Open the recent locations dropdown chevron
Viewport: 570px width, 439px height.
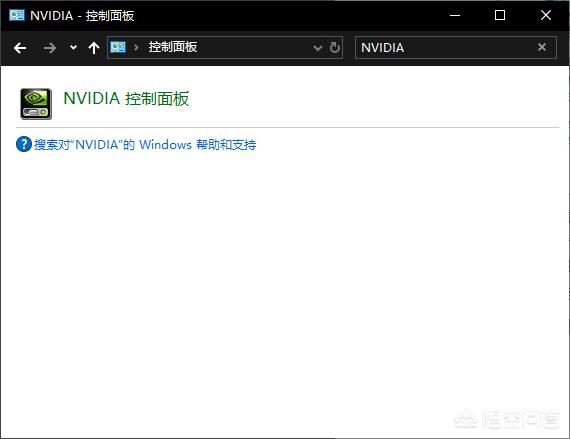point(73,47)
